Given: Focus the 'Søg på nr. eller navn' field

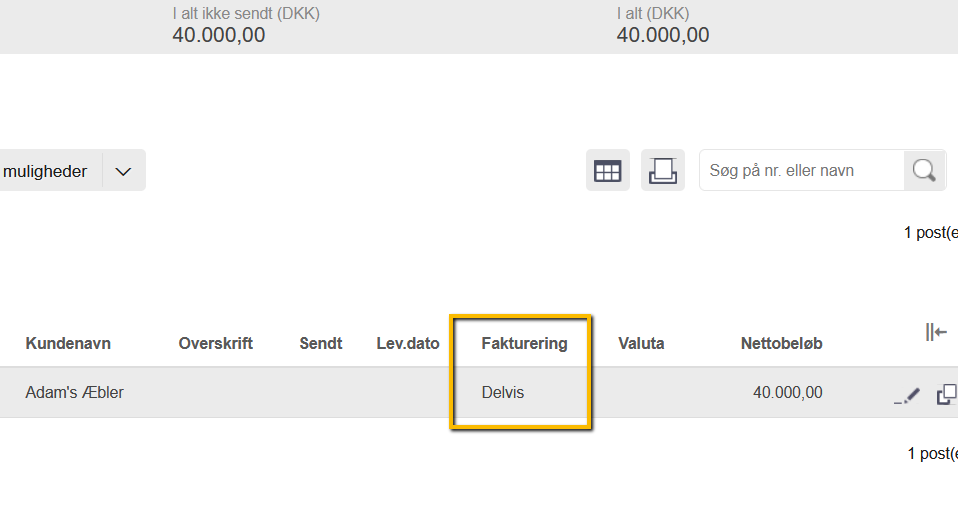Looking at the screenshot, I should (x=800, y=171).
